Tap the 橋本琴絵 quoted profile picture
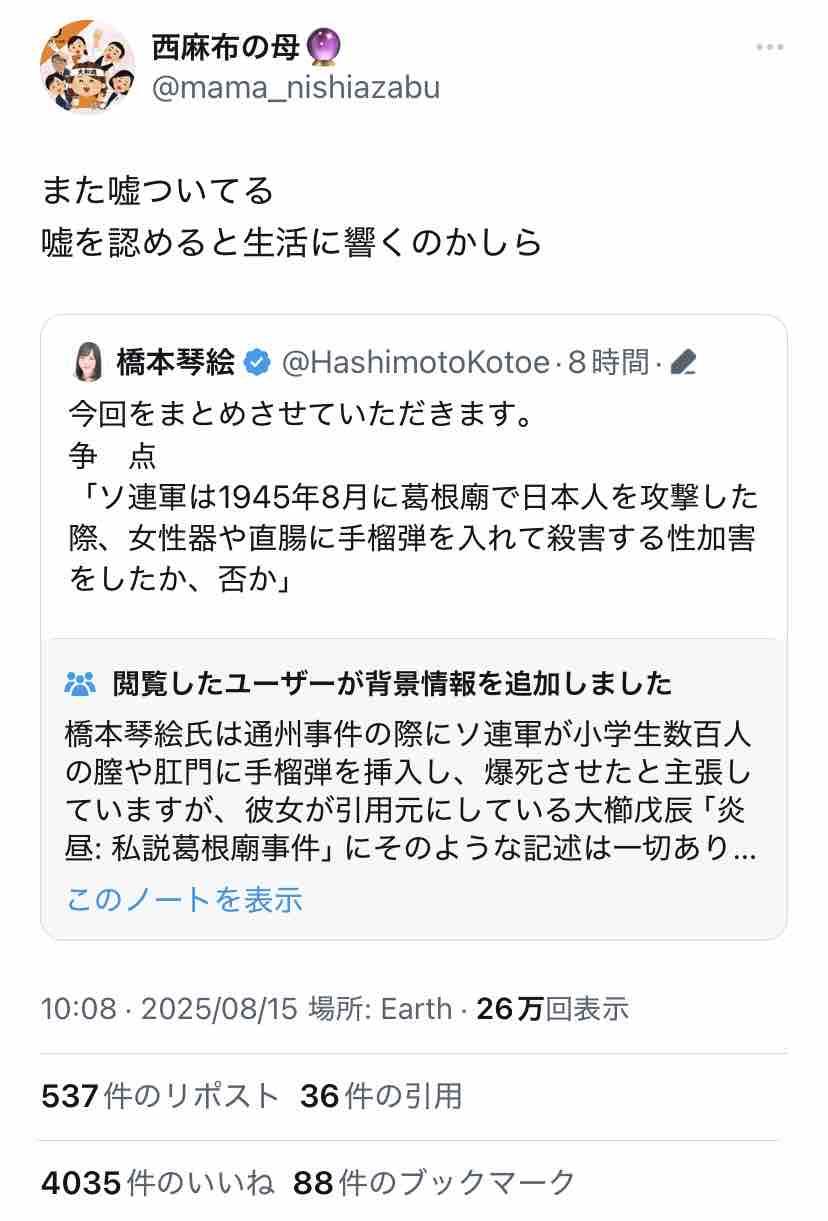Screen dimensions: 828x1221 (87, 363)
